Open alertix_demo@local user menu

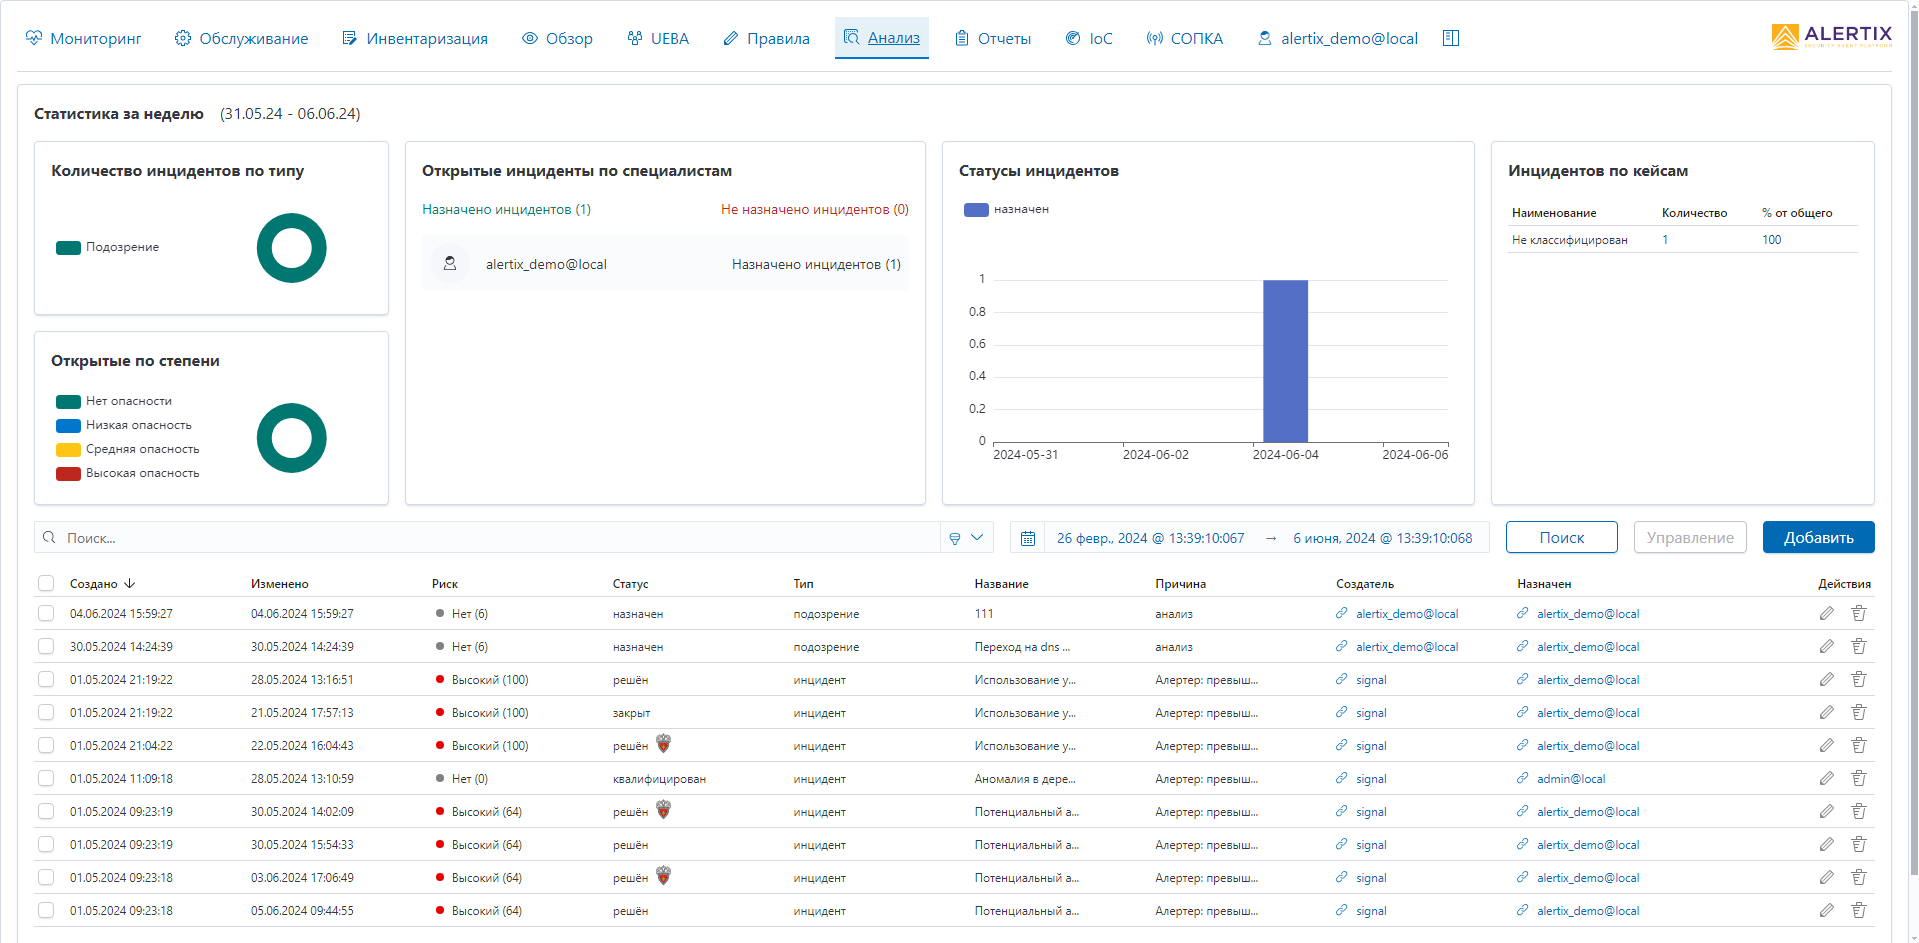(1338, 38)
